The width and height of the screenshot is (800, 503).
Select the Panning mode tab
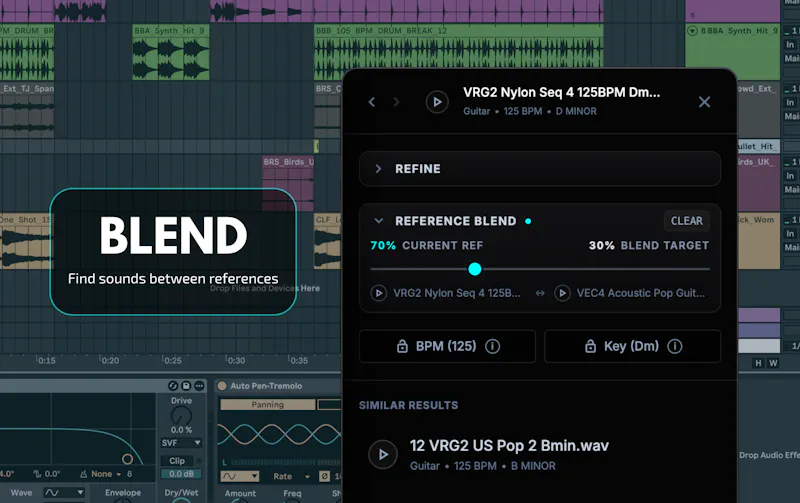point(267,405)
